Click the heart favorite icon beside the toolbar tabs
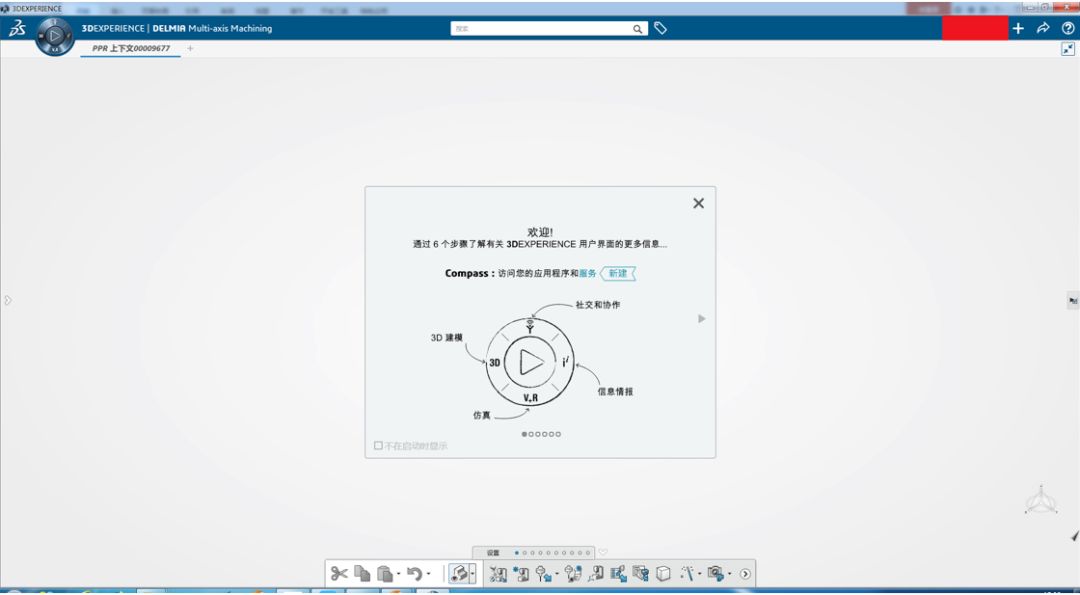The image size is (1080, 595). click(x=603, y=552)
